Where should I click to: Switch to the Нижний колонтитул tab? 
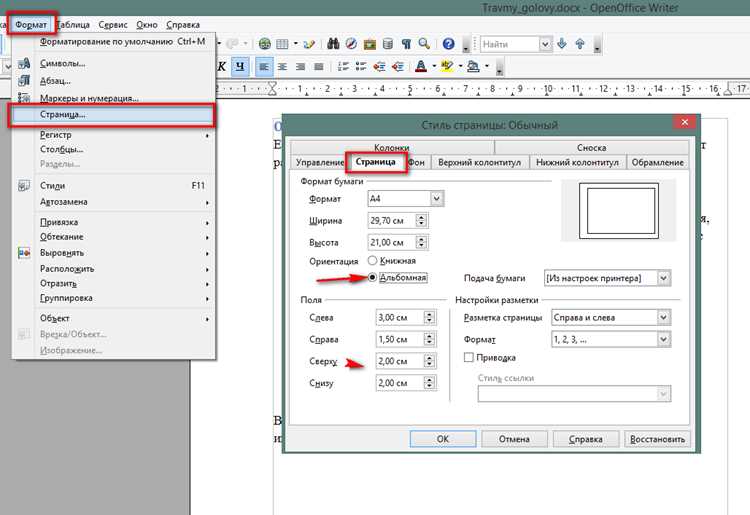click(x=577, y=162)
